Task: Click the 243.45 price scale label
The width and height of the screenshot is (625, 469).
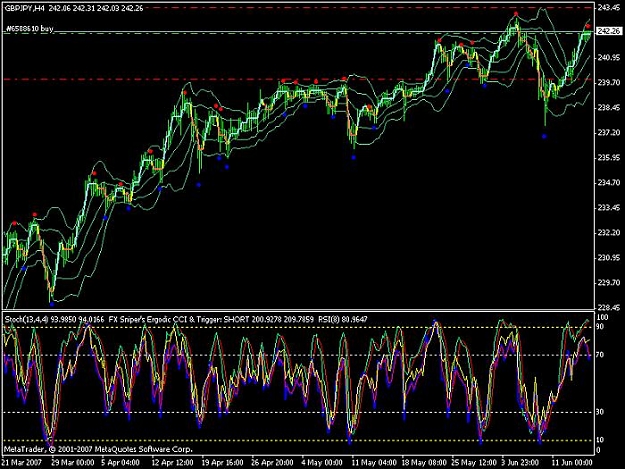Action: tap(609, 8)
